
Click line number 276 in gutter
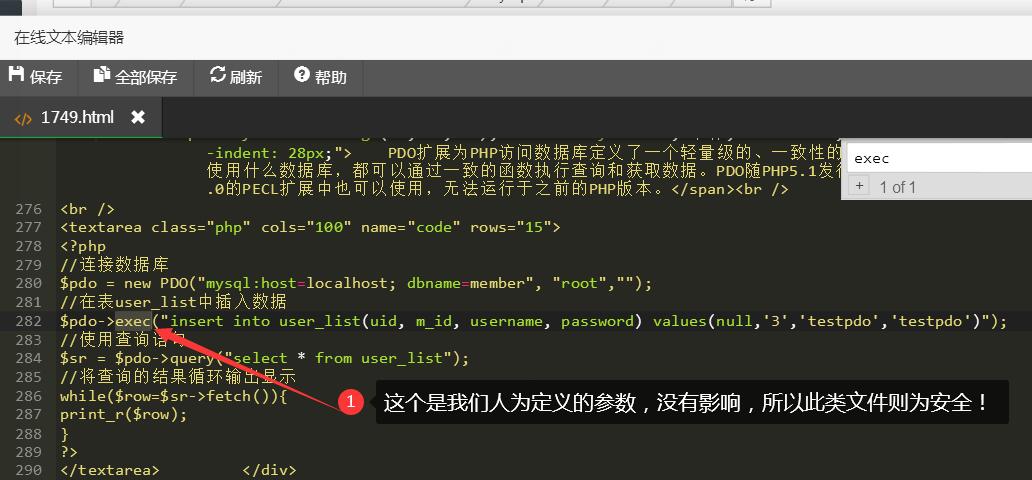coord(29,209)
